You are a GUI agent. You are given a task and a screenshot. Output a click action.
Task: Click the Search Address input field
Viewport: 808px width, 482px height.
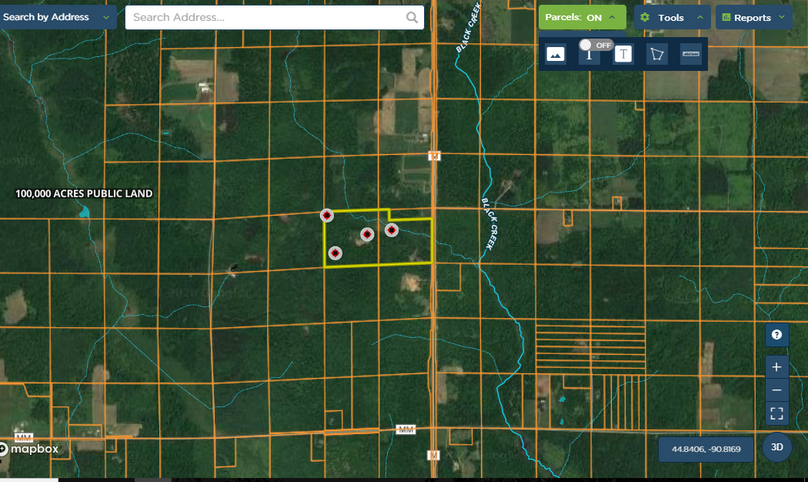pyautogui.click(x=265, y=17)
